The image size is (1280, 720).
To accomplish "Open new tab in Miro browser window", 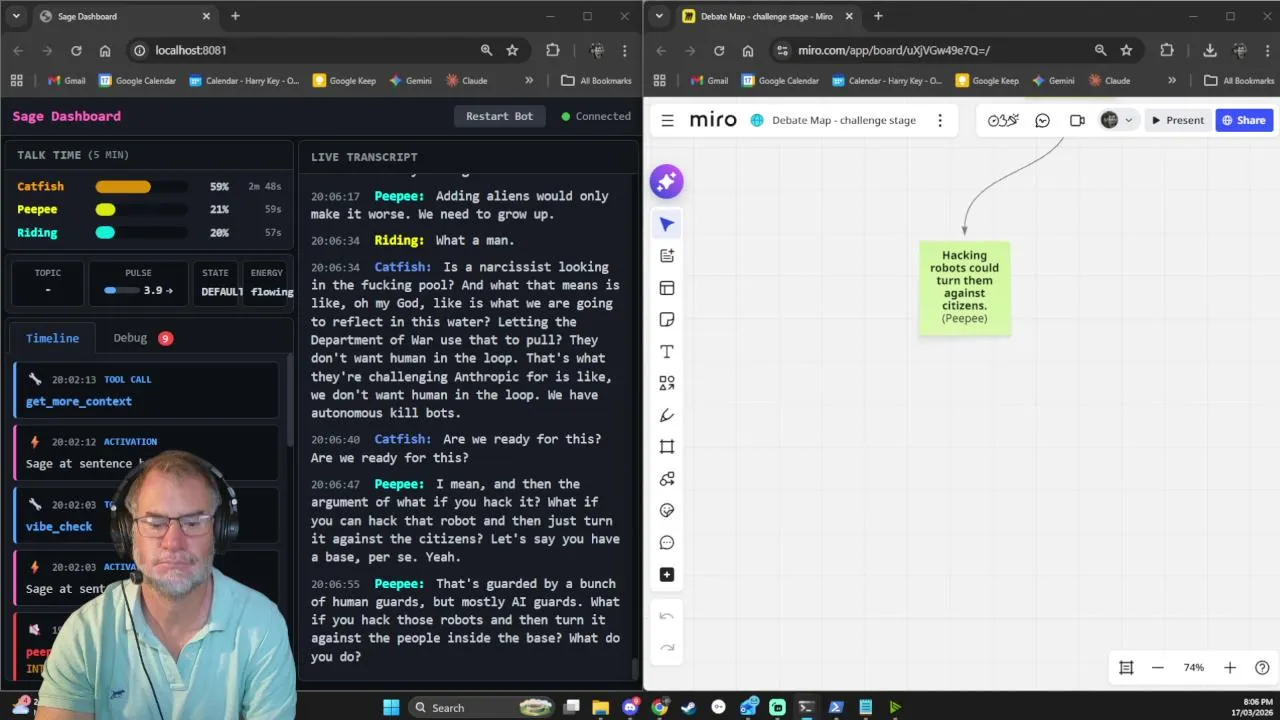I will point(878,16).
